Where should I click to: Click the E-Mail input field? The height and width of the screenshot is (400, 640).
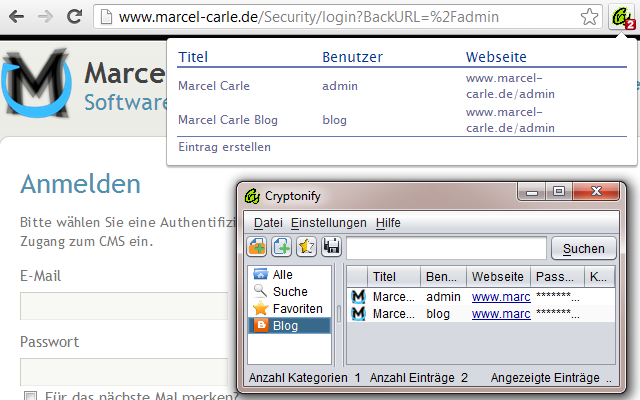coord(124,306)
